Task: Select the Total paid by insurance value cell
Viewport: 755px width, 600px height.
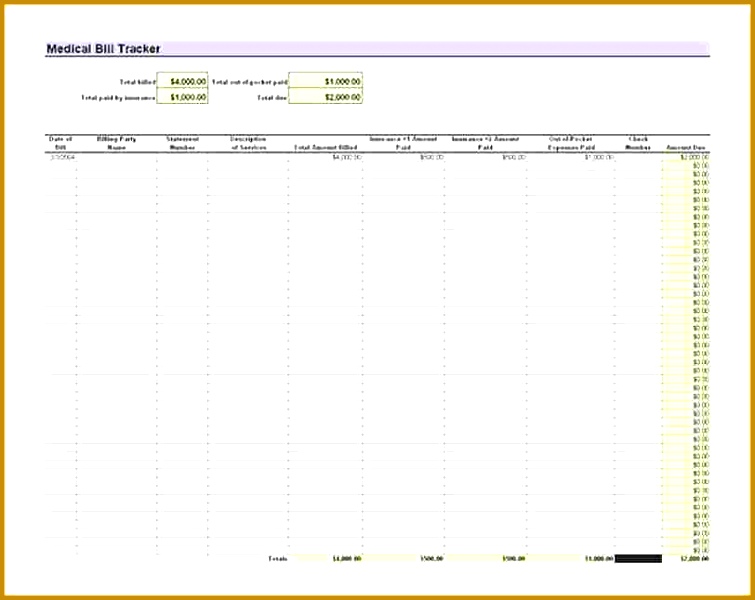Action: pos(182,97)
